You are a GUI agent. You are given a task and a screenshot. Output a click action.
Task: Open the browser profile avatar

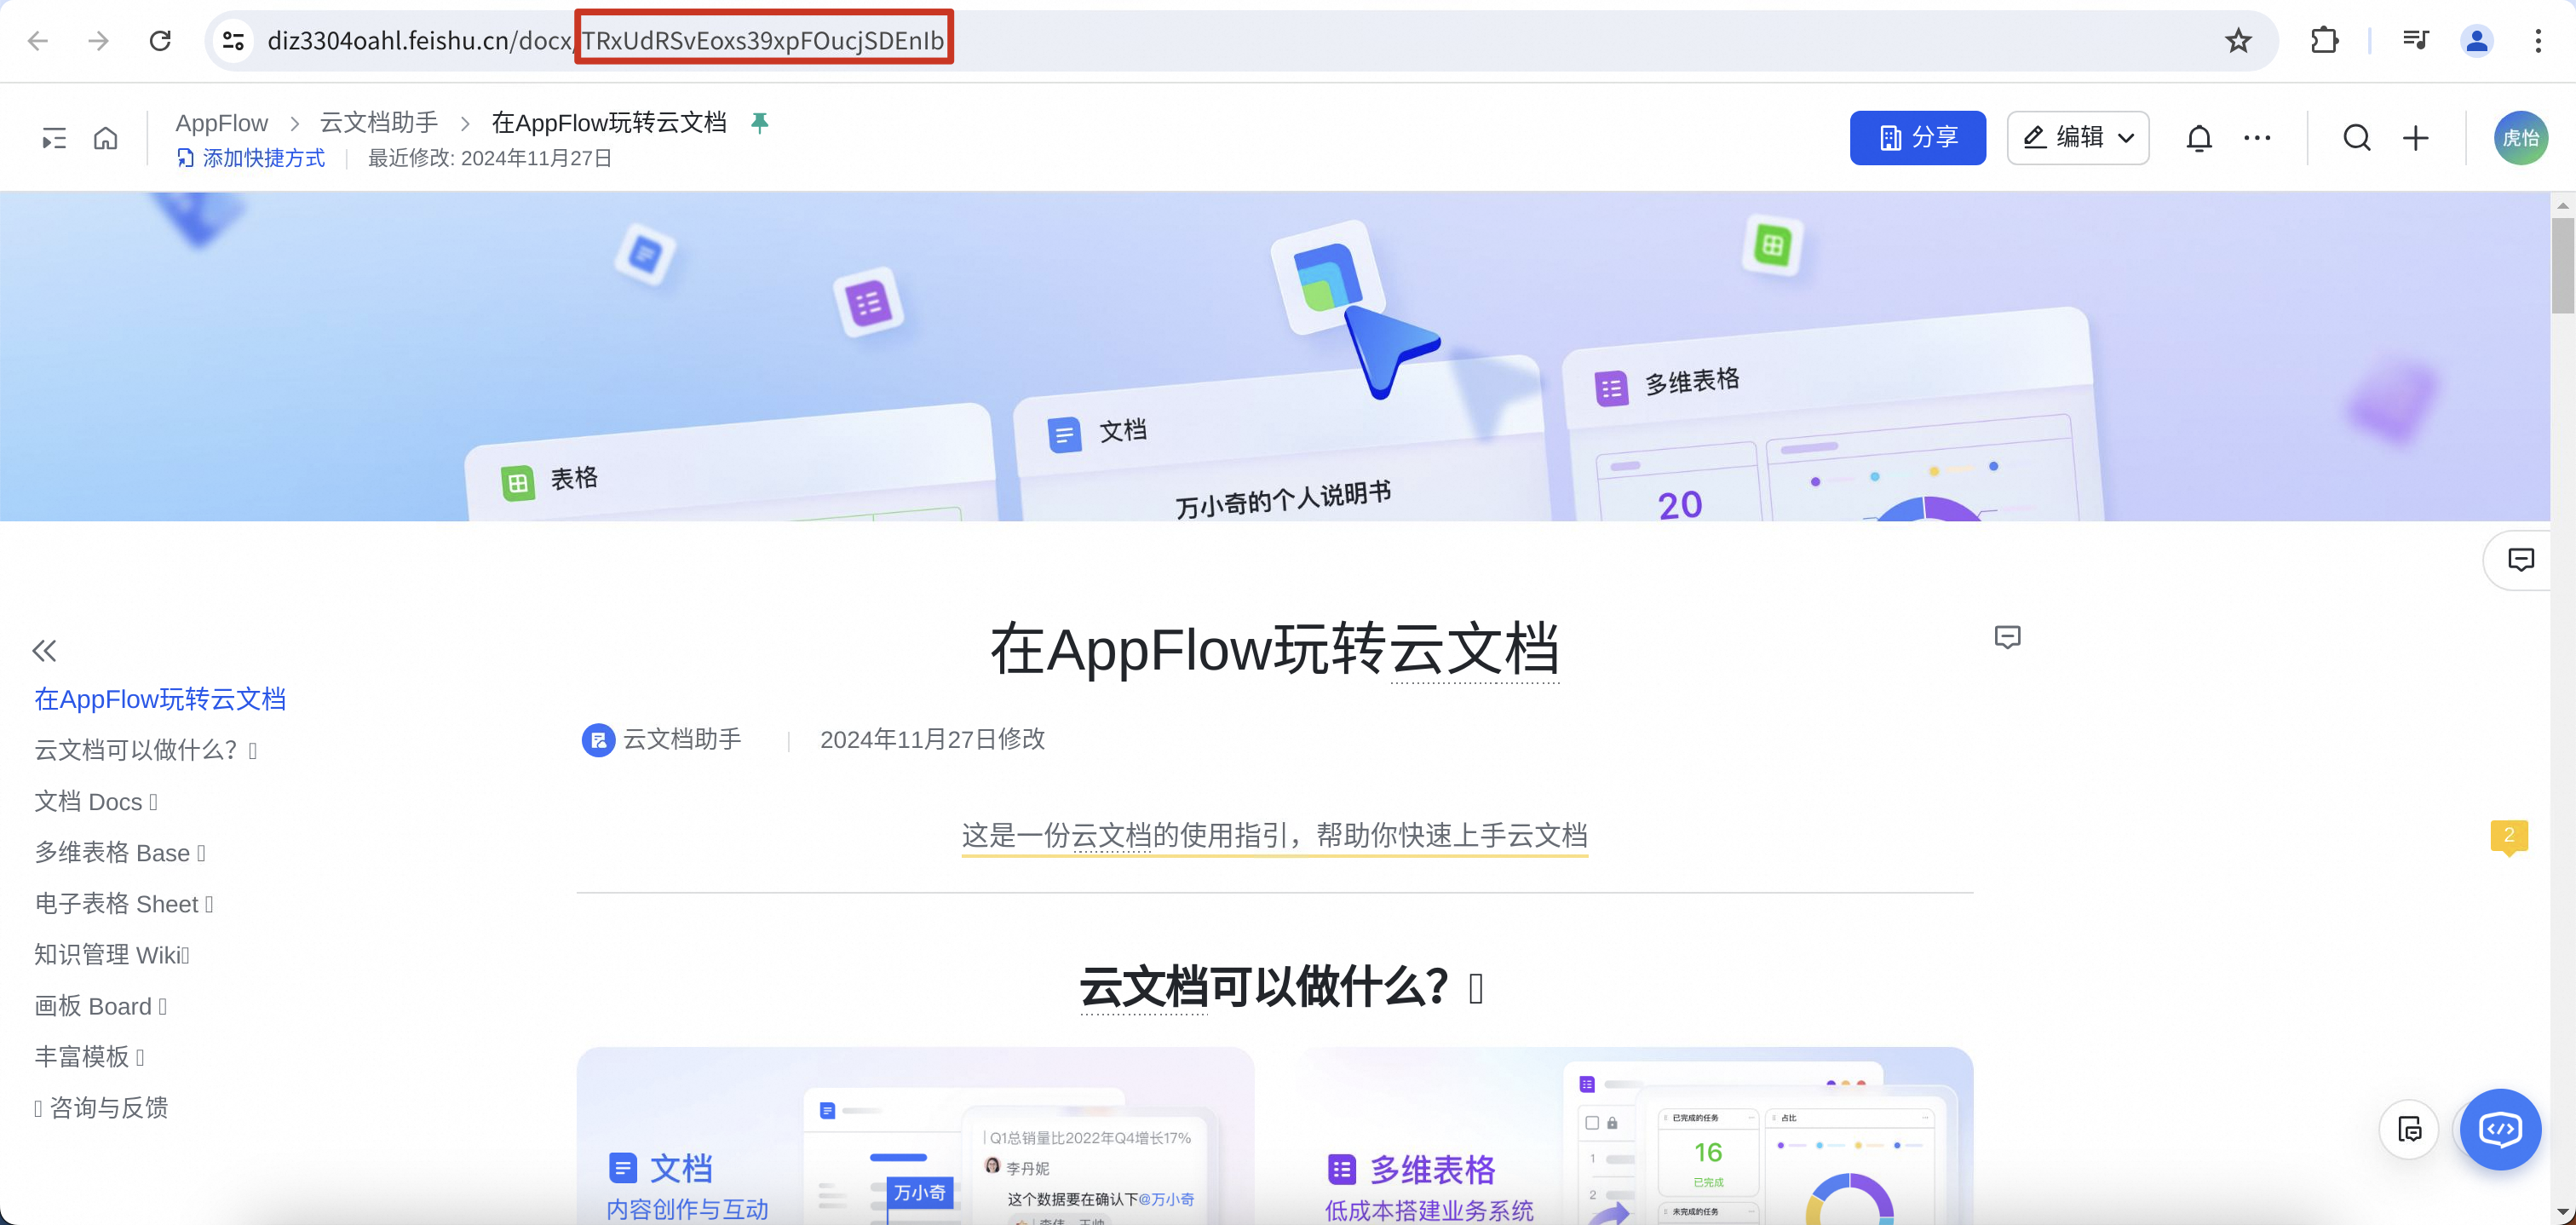2476,41
